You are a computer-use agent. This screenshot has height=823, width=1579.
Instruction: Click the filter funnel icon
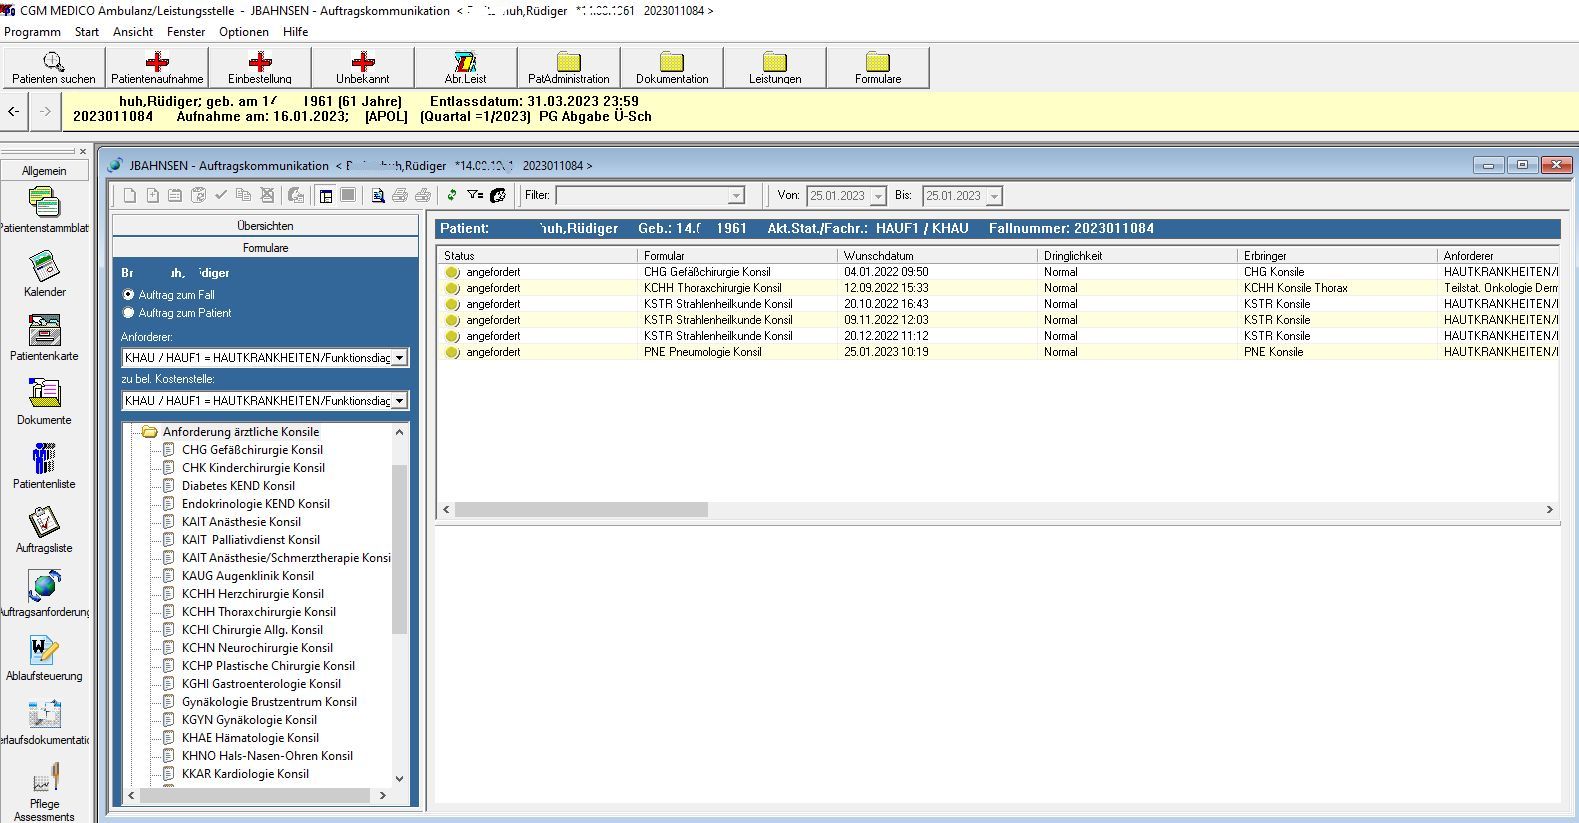(475, 195)
